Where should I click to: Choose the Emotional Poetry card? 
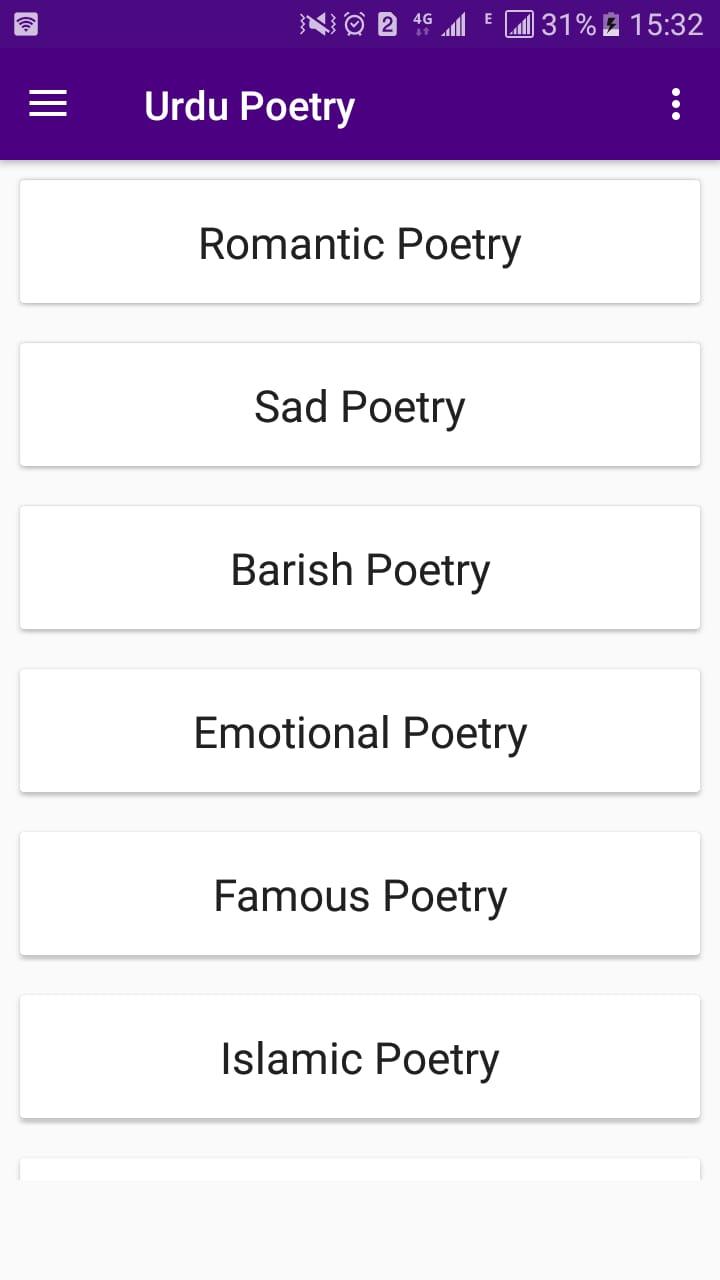(360, 731)
